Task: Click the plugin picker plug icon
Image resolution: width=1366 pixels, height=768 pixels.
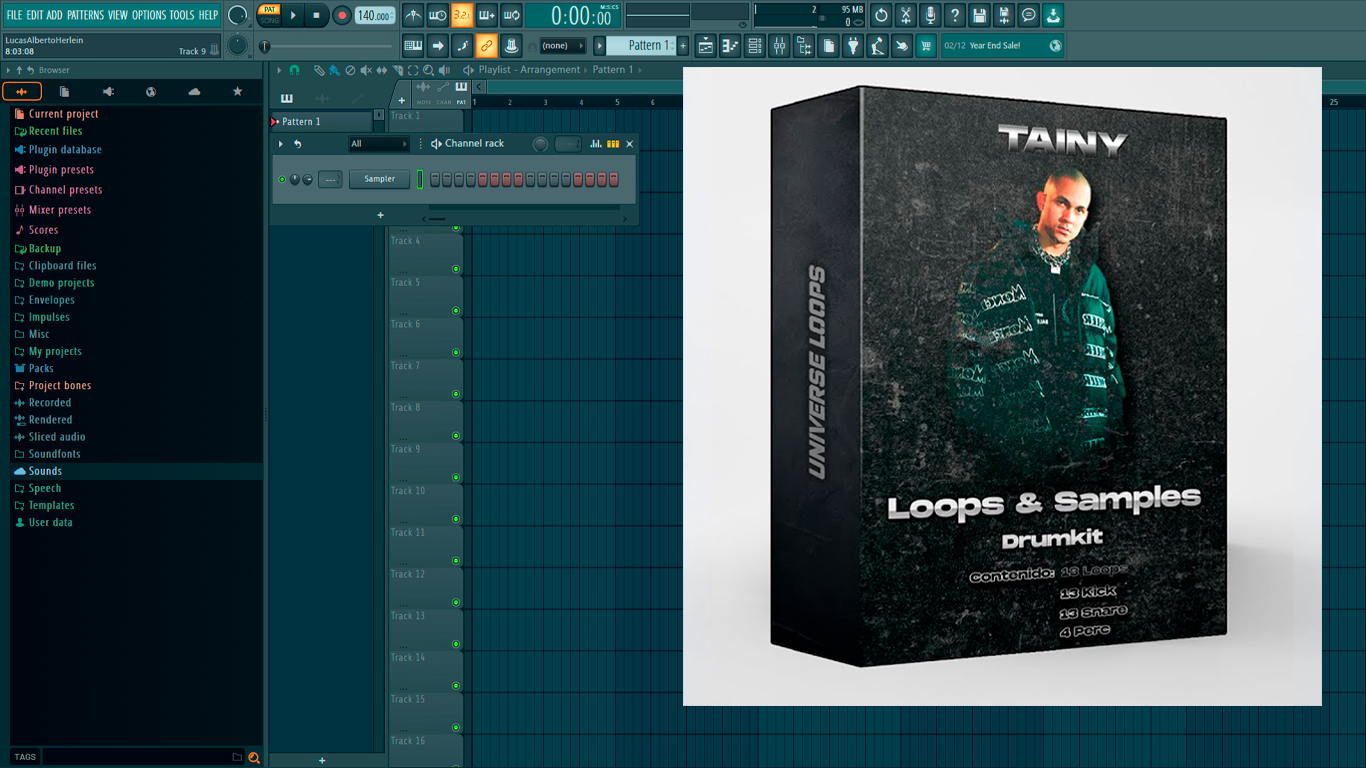Action: pyautogui.click(x=853, y=45)
